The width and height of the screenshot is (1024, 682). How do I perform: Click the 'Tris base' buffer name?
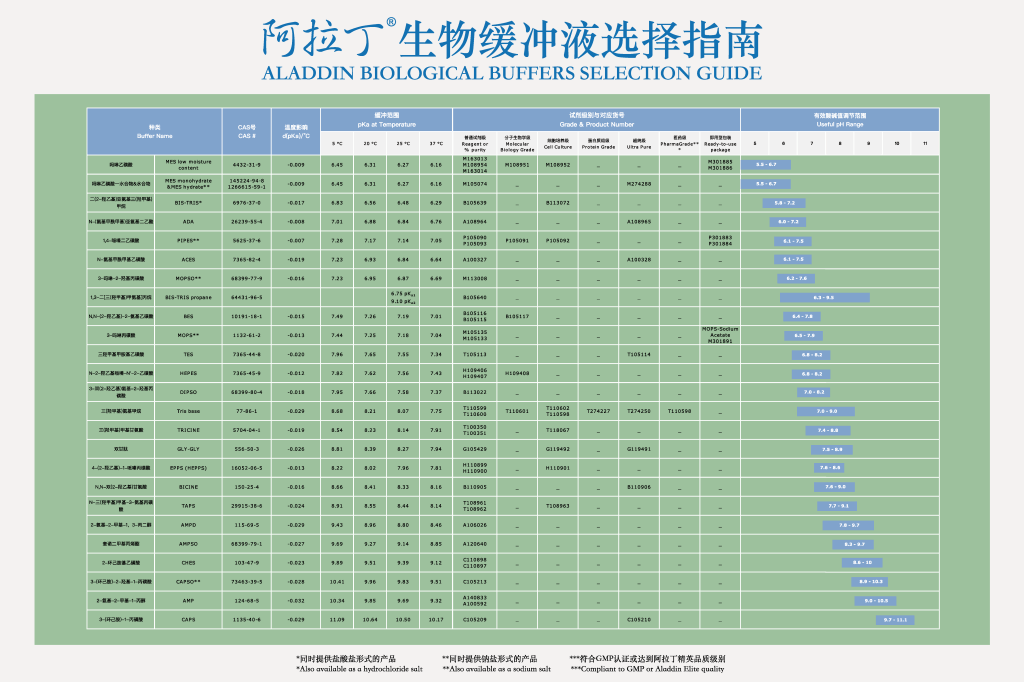pos(188,411)
